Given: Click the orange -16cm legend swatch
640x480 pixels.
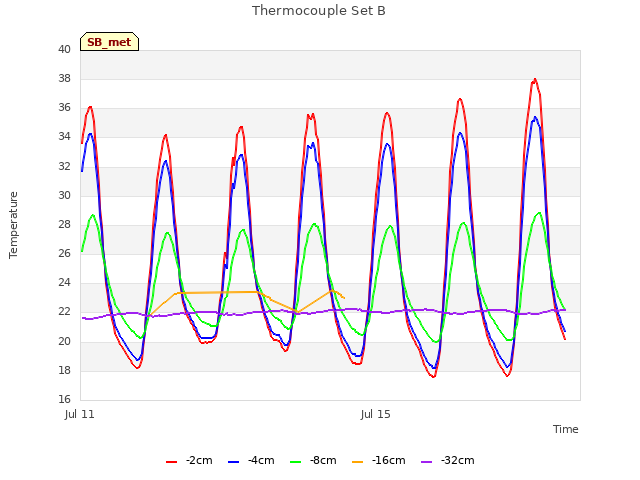Looking at the screenshot, I should [358, 462].
